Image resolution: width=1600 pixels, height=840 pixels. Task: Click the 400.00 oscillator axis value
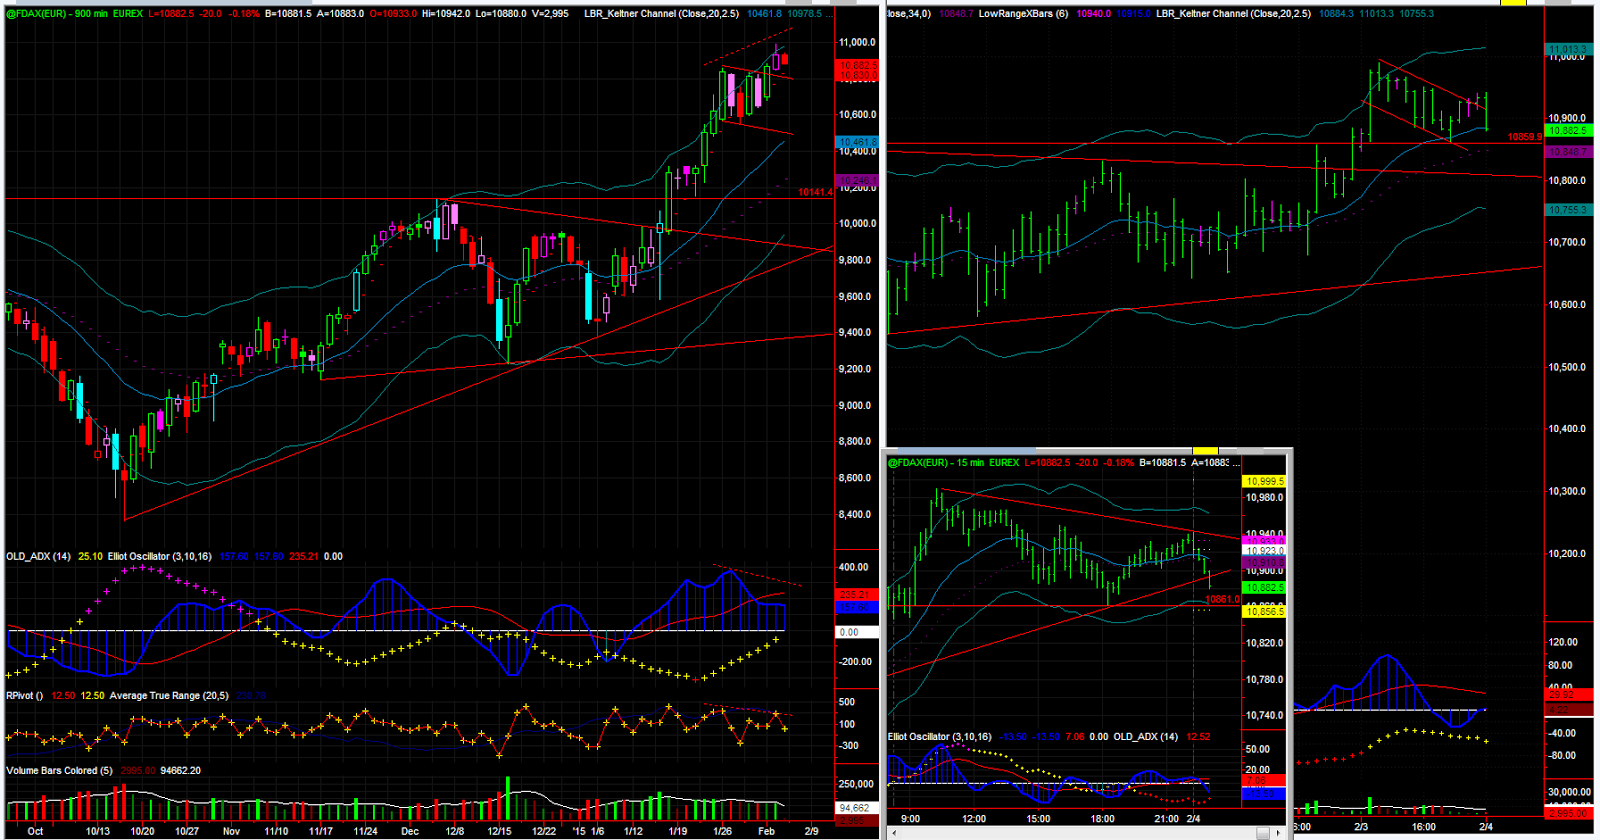(854, 567)
